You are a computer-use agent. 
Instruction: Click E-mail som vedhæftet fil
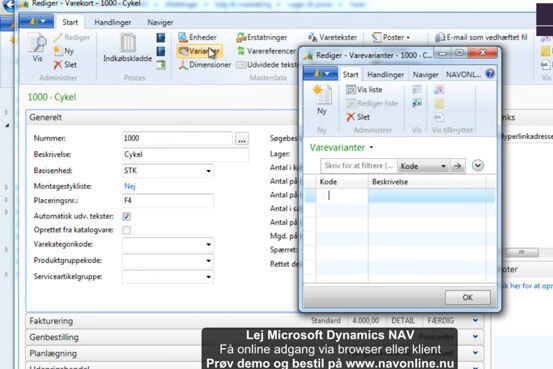pyautogui.click(x=481, y=37)
